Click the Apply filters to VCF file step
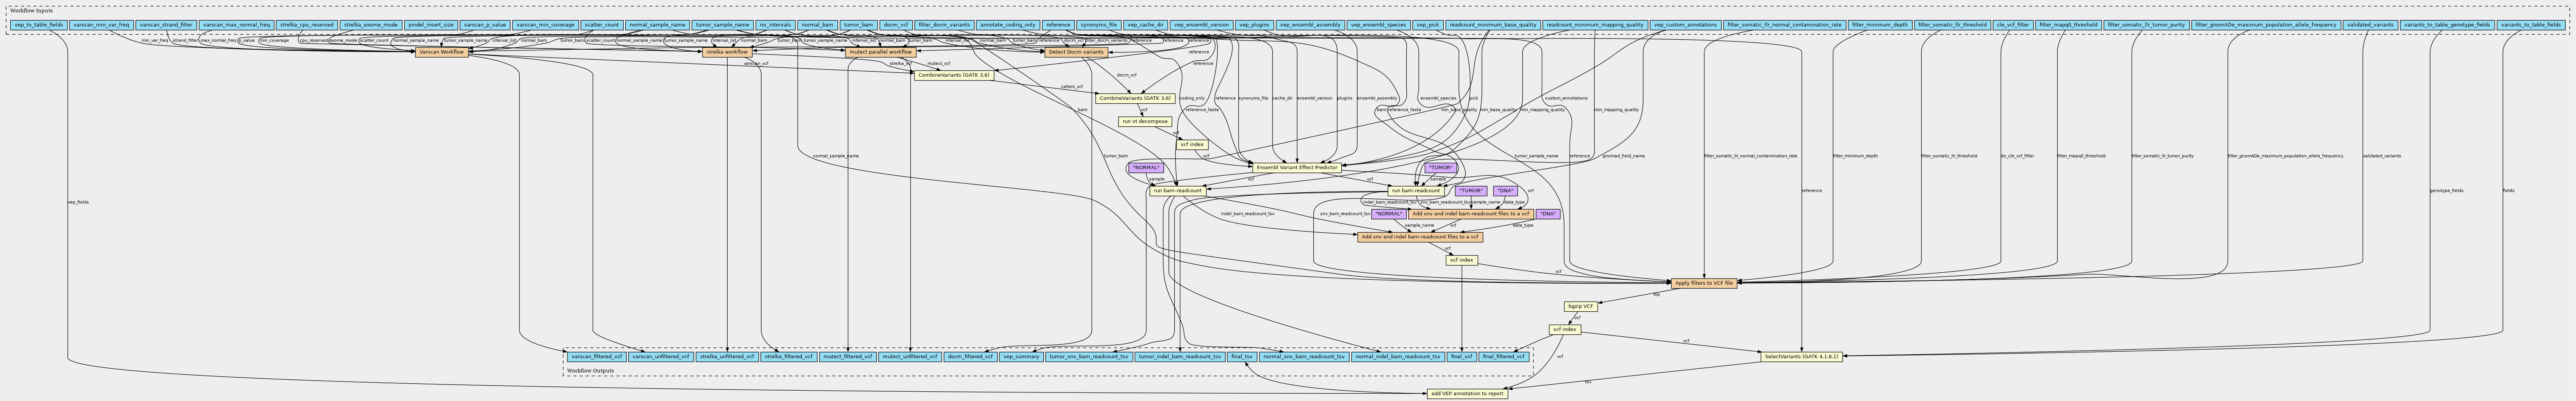 point(1704,283)
